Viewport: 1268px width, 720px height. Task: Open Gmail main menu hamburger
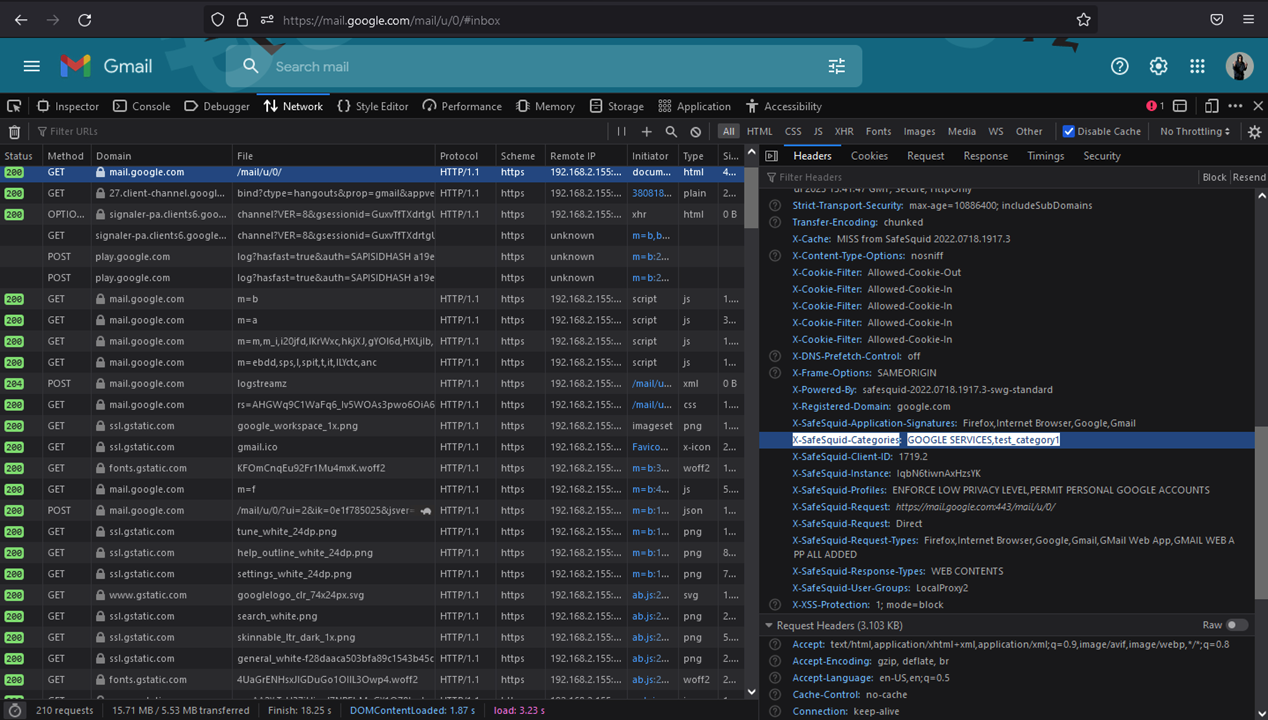click(x=32, y=66)
